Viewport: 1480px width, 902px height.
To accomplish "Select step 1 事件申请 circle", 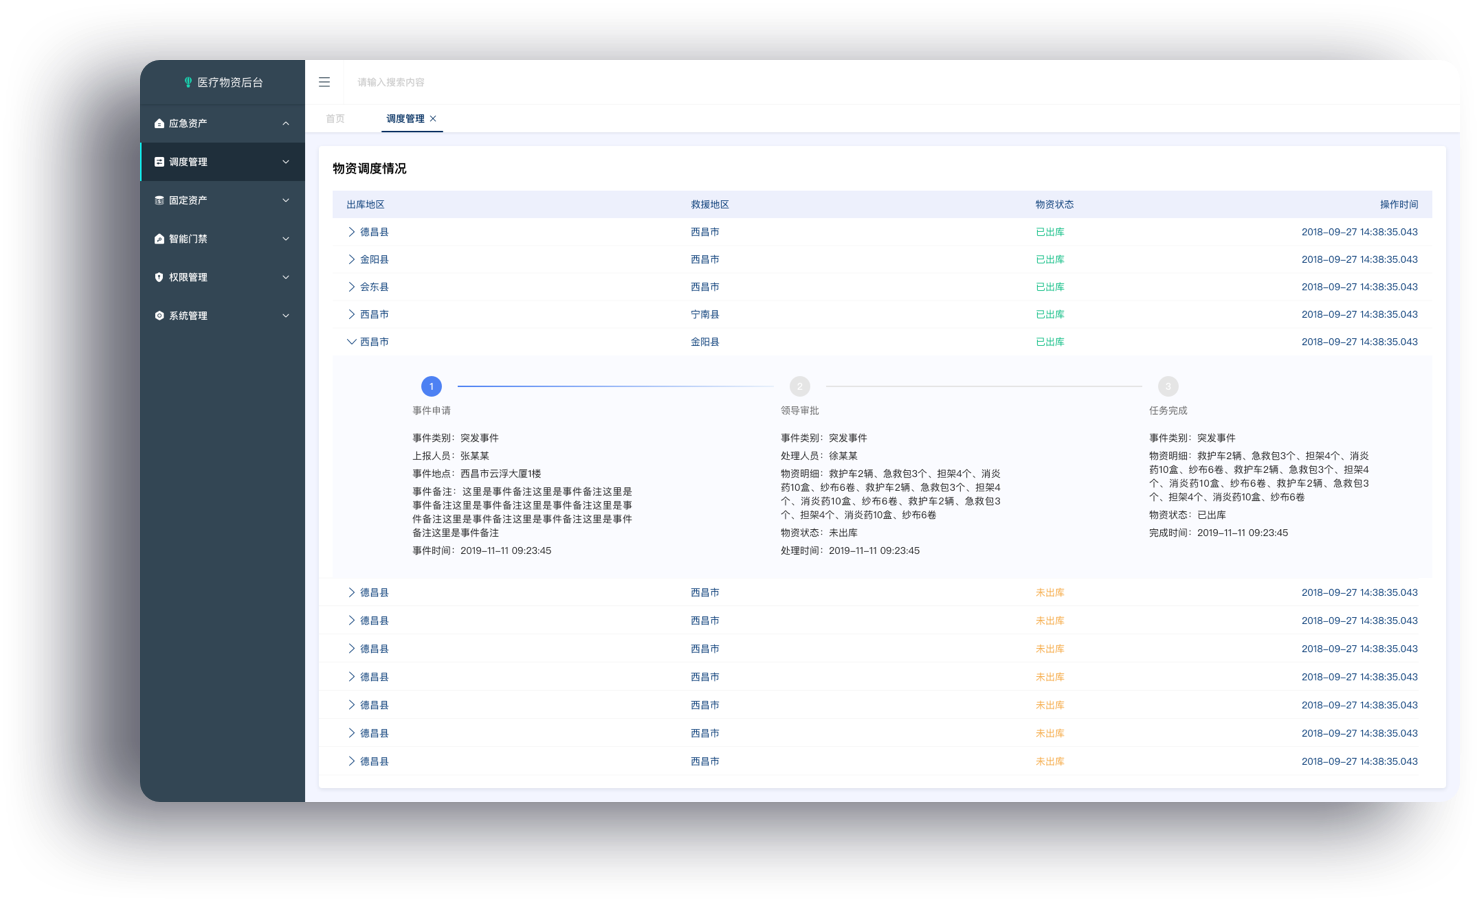I will [x=431, y=386].
